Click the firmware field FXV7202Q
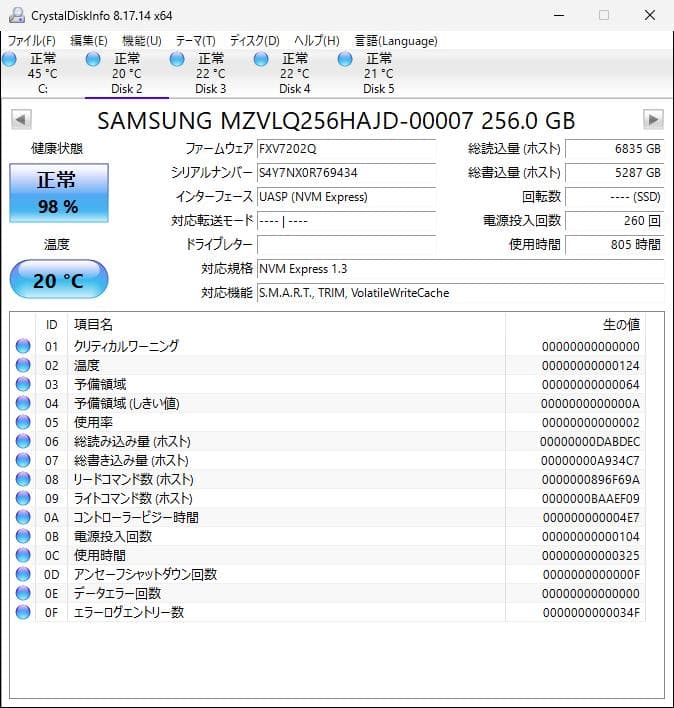 pos(346,149)
